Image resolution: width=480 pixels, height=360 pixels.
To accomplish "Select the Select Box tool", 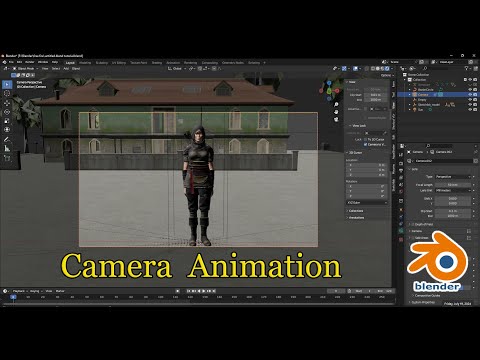I will [7, 85].
